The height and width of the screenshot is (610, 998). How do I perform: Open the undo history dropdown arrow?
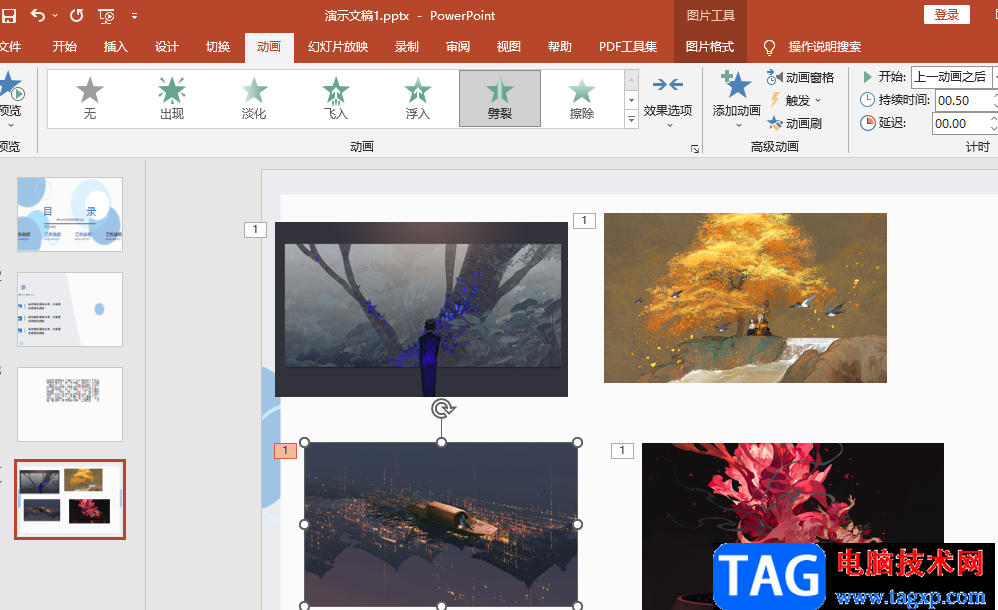point(55,15)
